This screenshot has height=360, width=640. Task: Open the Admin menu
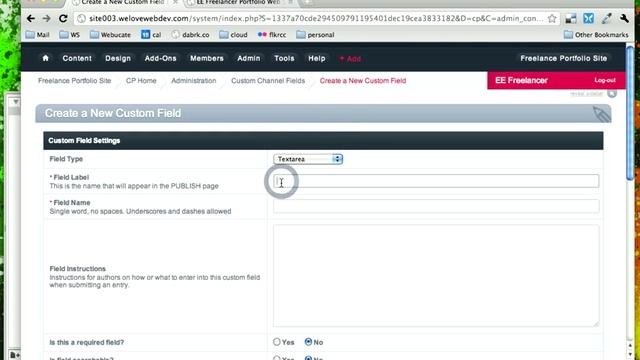coord(249,58)
